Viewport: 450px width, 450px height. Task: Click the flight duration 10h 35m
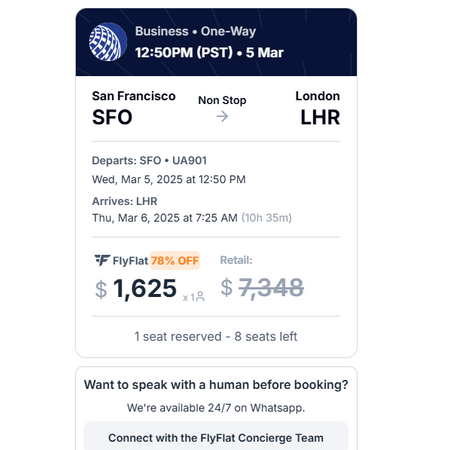point(266,218)
